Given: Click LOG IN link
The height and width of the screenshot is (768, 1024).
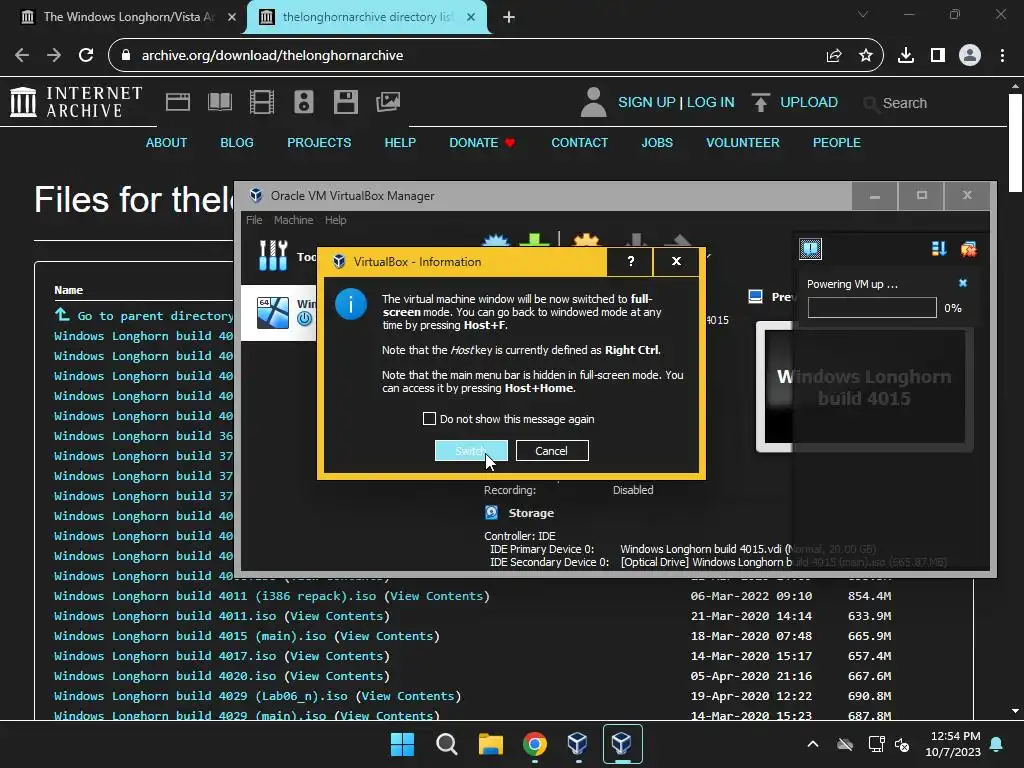Looking at the screenshot, I should click(711, 103).
